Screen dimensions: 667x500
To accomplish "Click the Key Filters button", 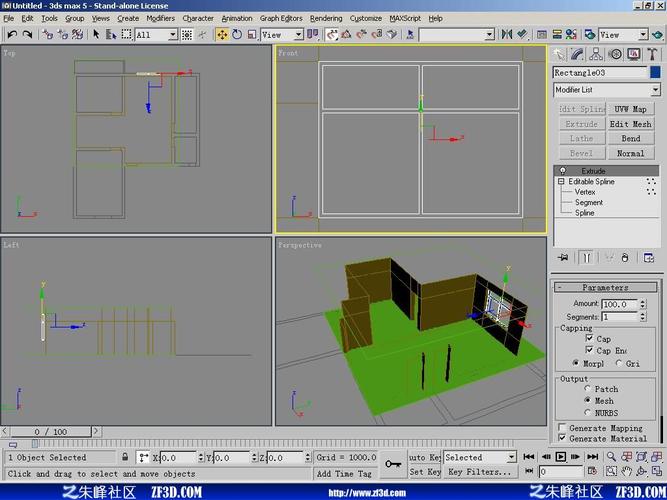I will tap(479, 472).
